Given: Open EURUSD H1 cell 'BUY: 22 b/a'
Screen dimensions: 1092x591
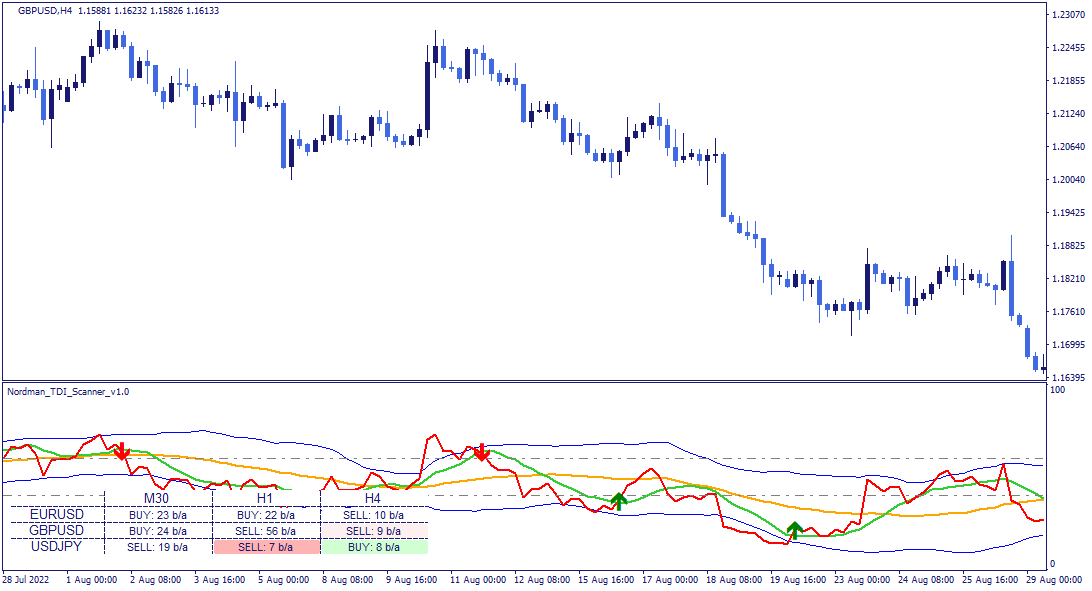Looking at the screenshot, I should pos(266,515).
